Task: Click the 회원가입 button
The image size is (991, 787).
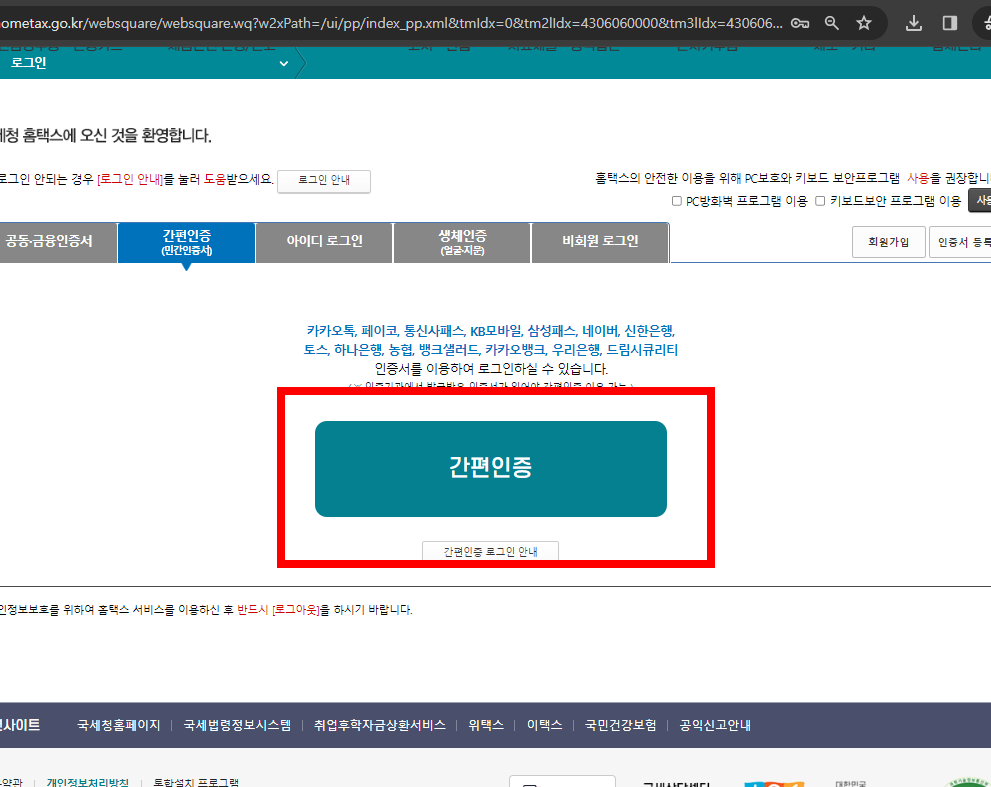Action: [888, 242]
